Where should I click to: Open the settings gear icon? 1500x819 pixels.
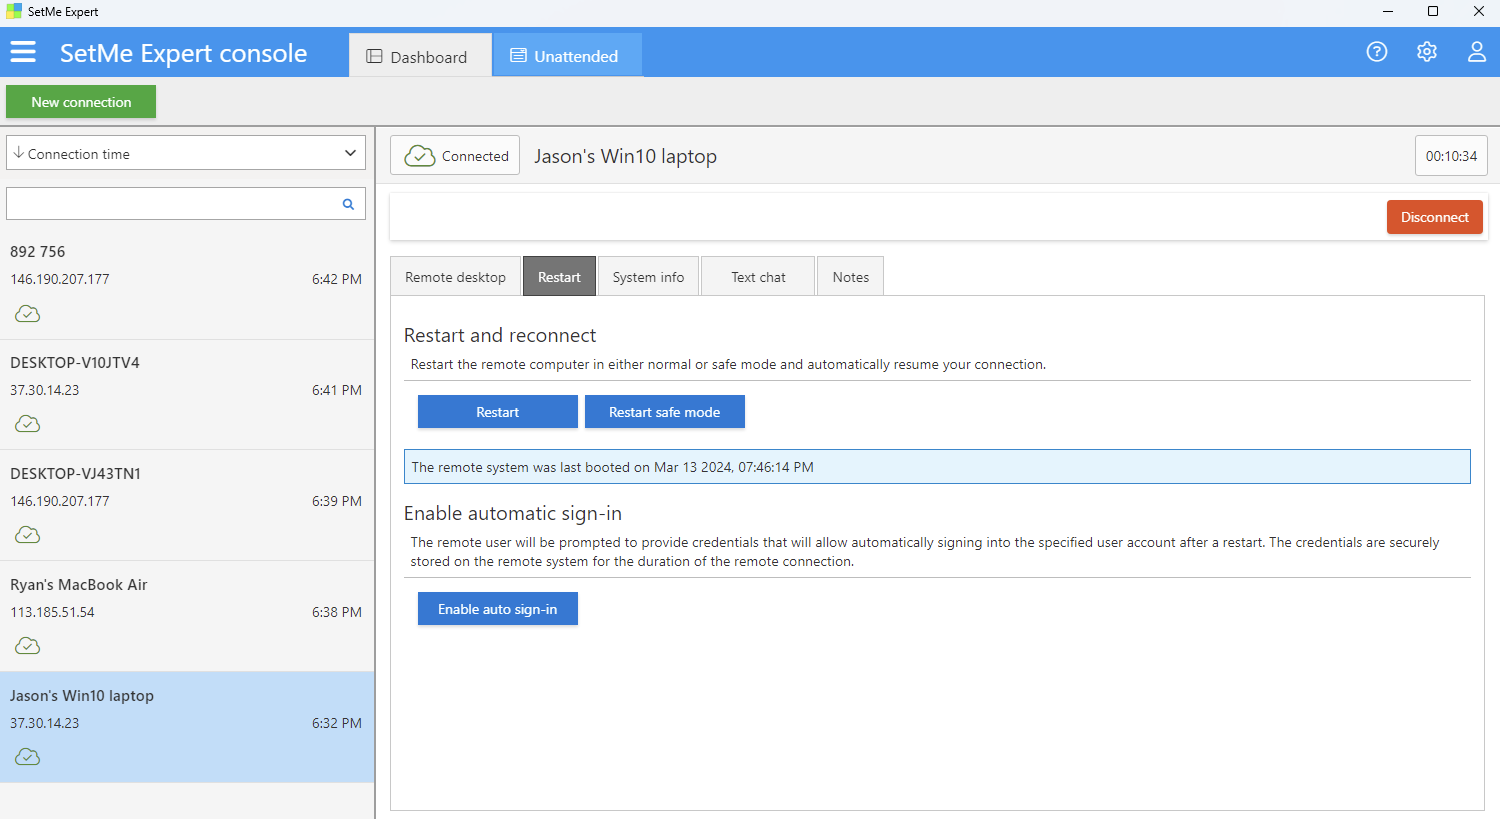[1427, 52]
